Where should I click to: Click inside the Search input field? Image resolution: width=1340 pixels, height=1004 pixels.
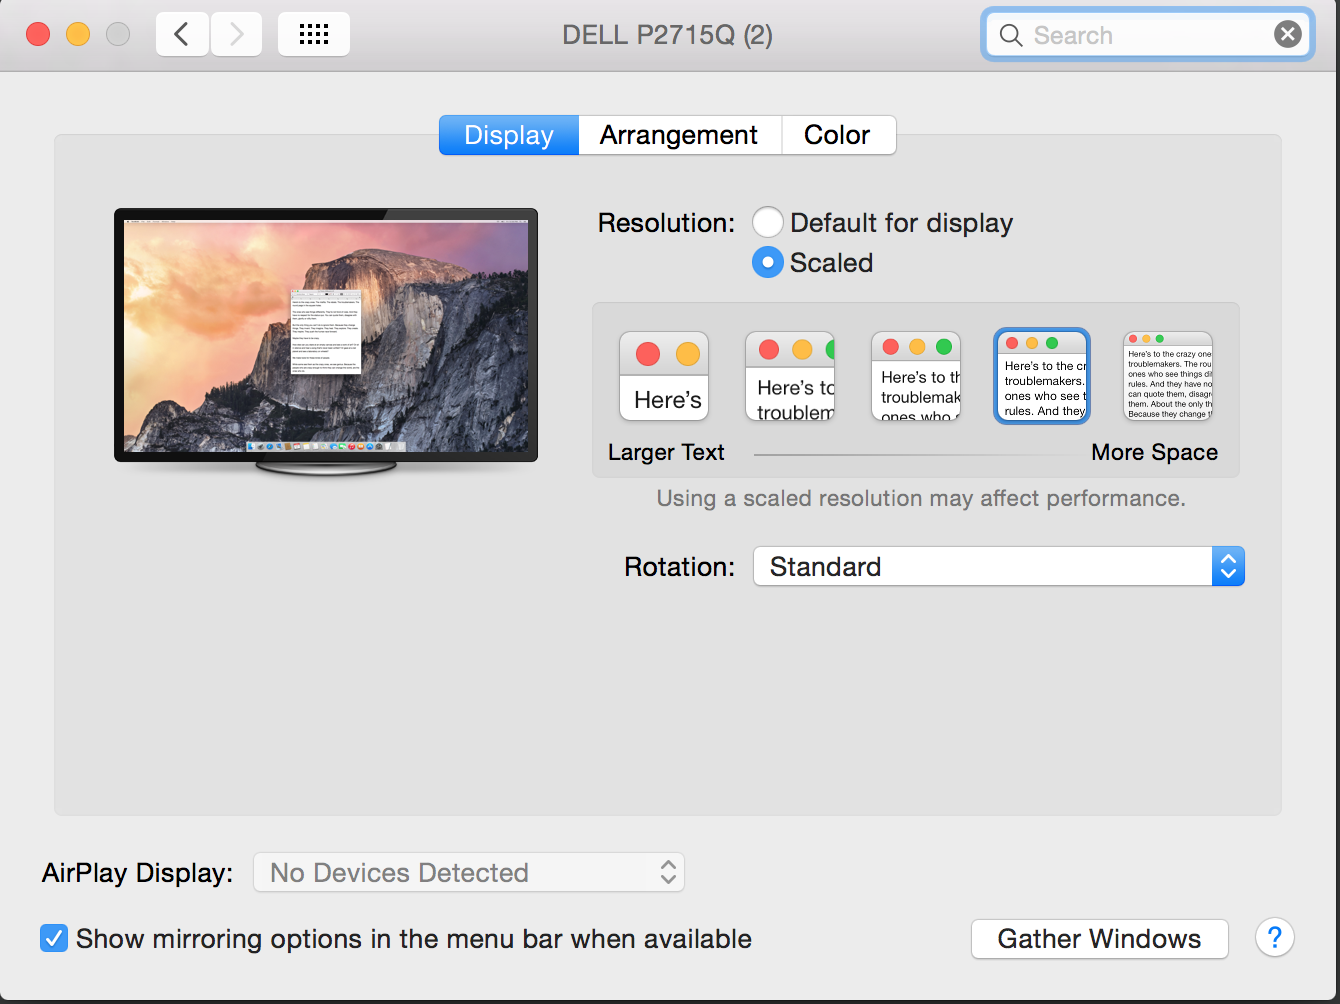point(1148,35)
